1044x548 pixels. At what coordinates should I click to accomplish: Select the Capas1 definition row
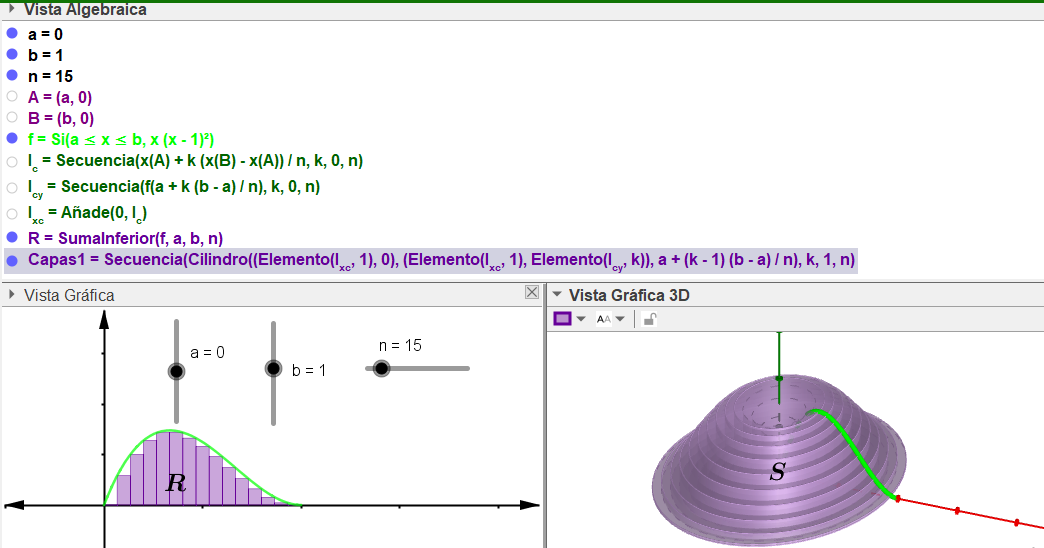click(441, 260)
